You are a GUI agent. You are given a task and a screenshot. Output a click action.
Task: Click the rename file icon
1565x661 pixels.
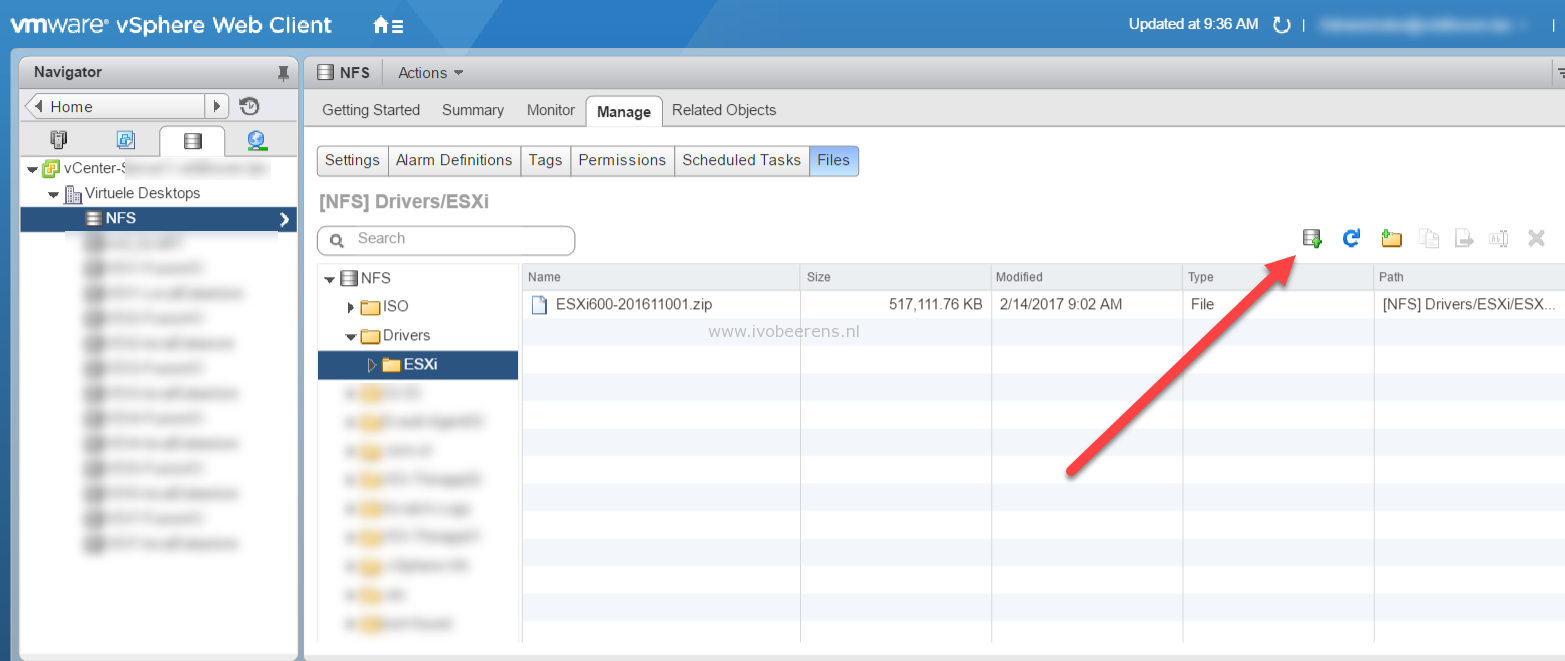pos(1498,238)
